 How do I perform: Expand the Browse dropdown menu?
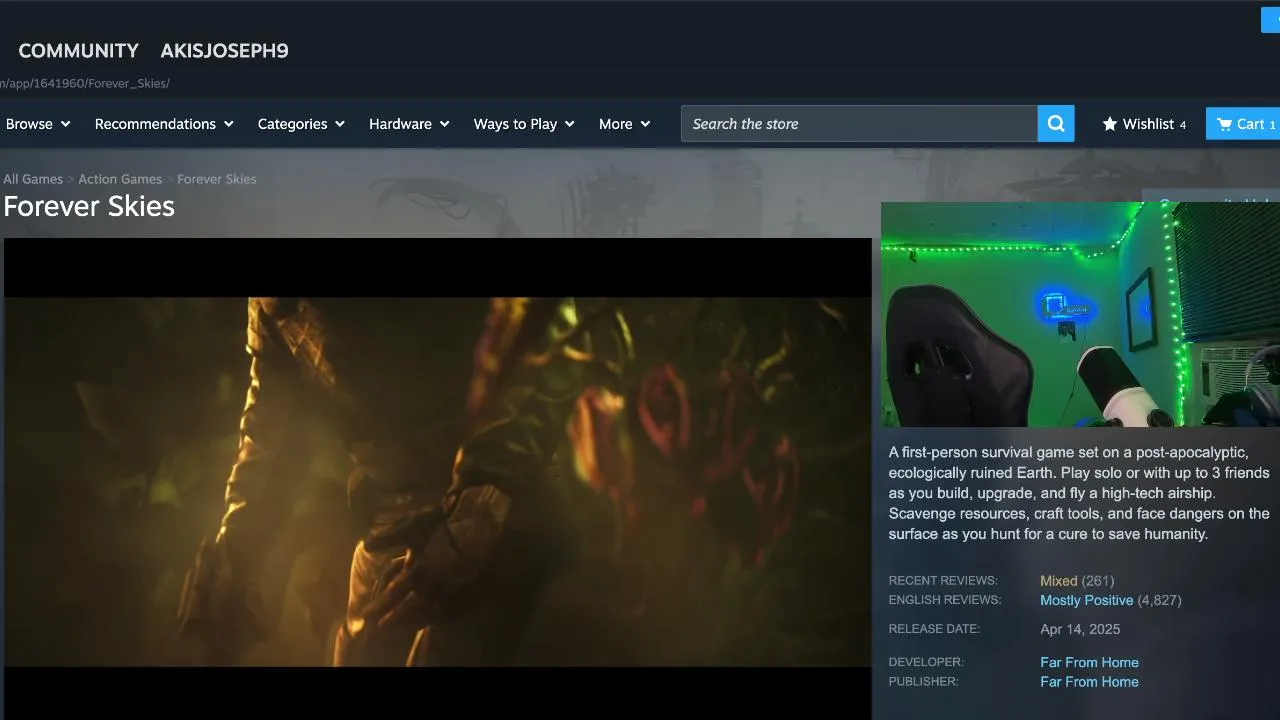(38, 124)
